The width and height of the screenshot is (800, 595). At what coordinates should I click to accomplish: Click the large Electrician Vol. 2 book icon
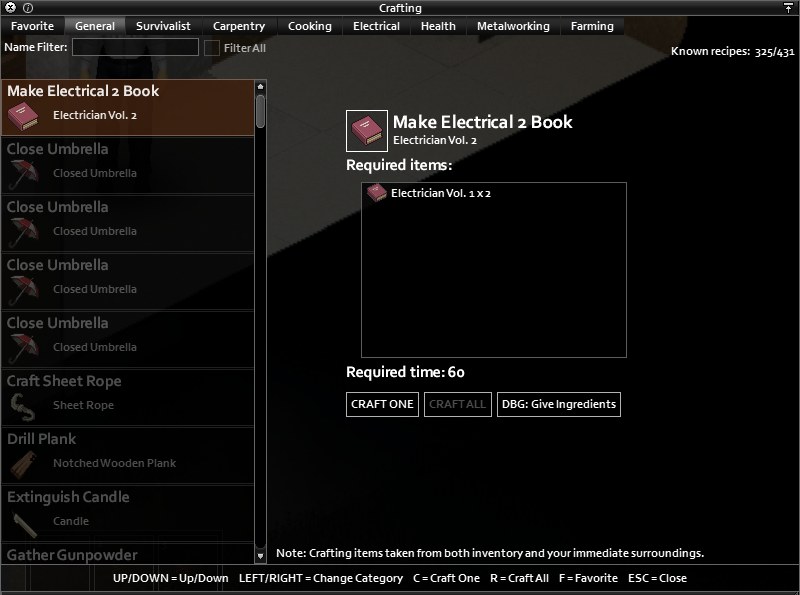coord(367,131)
